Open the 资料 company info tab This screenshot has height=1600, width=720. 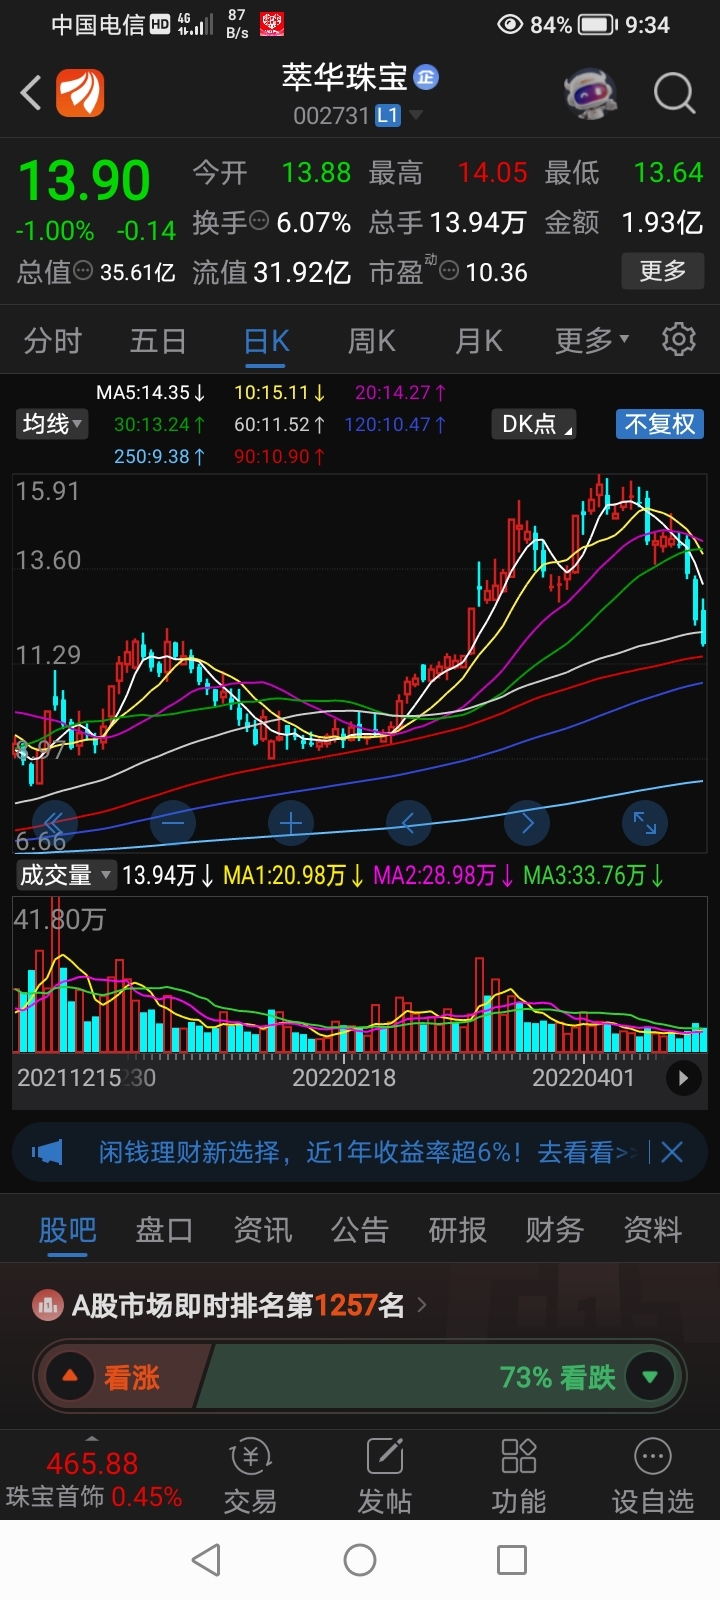(652, 1229)
